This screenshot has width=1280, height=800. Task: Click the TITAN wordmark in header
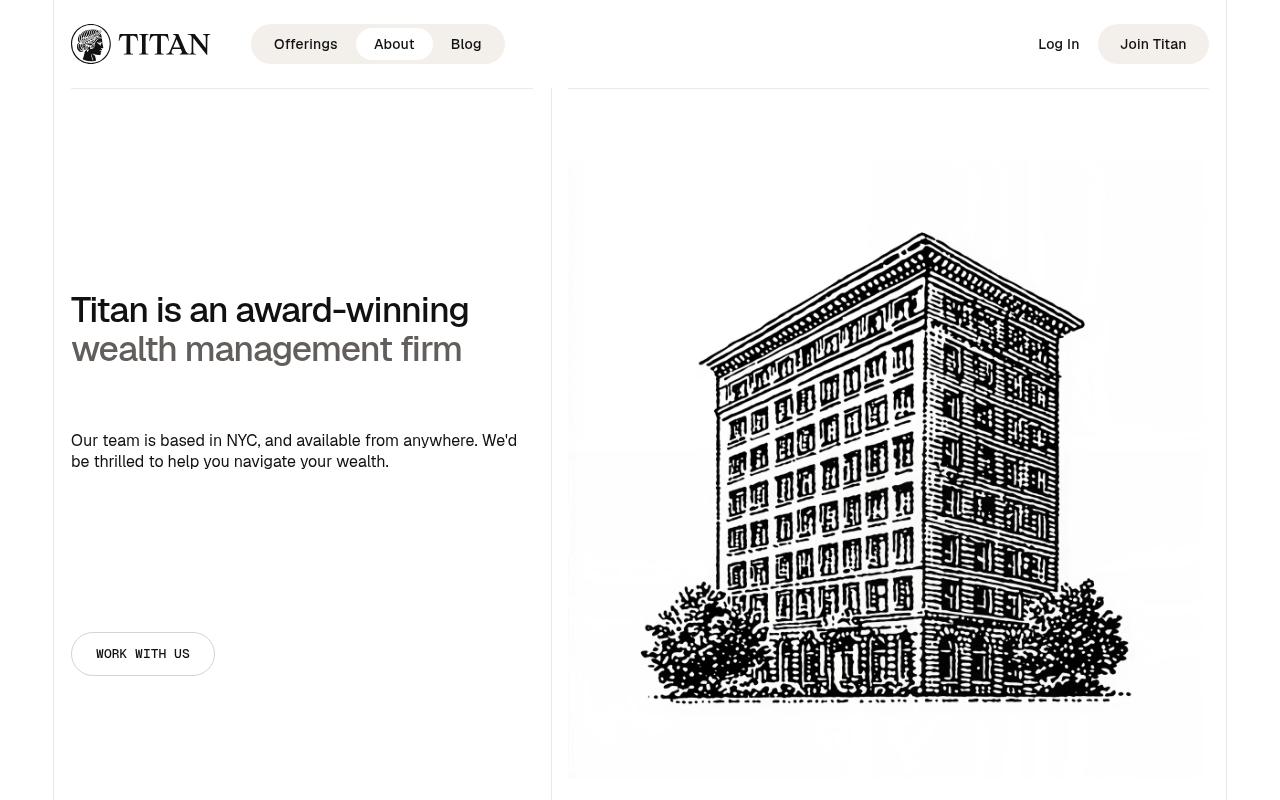pyautogui.click(x=164, y=44)
